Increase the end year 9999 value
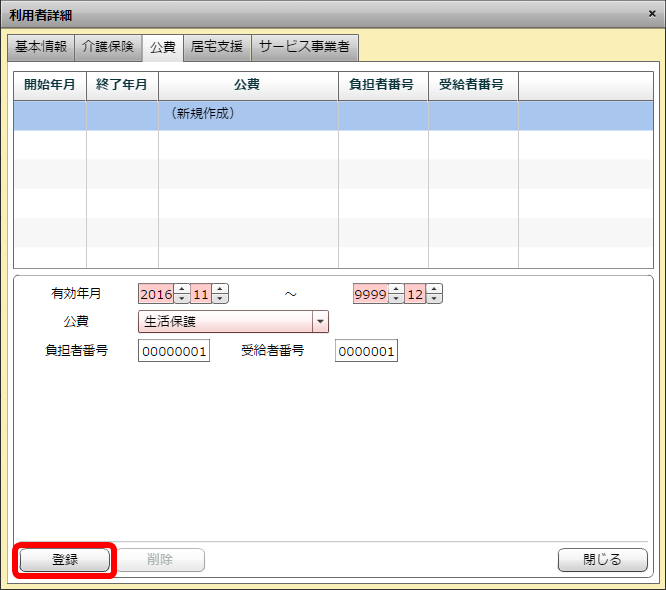Image resolution: width=666 pixels, height=590 pixels. coord(396,289)
